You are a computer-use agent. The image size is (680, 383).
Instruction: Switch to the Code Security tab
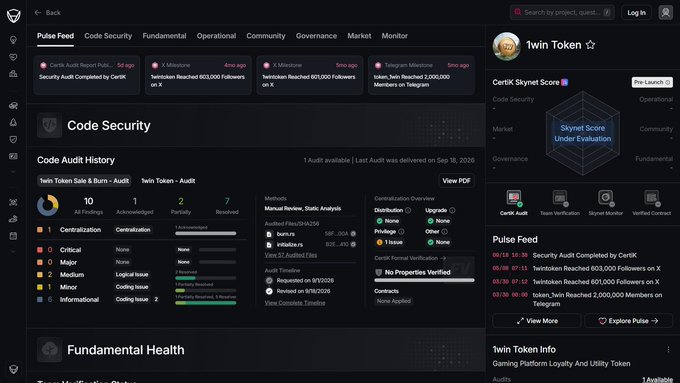108,36
